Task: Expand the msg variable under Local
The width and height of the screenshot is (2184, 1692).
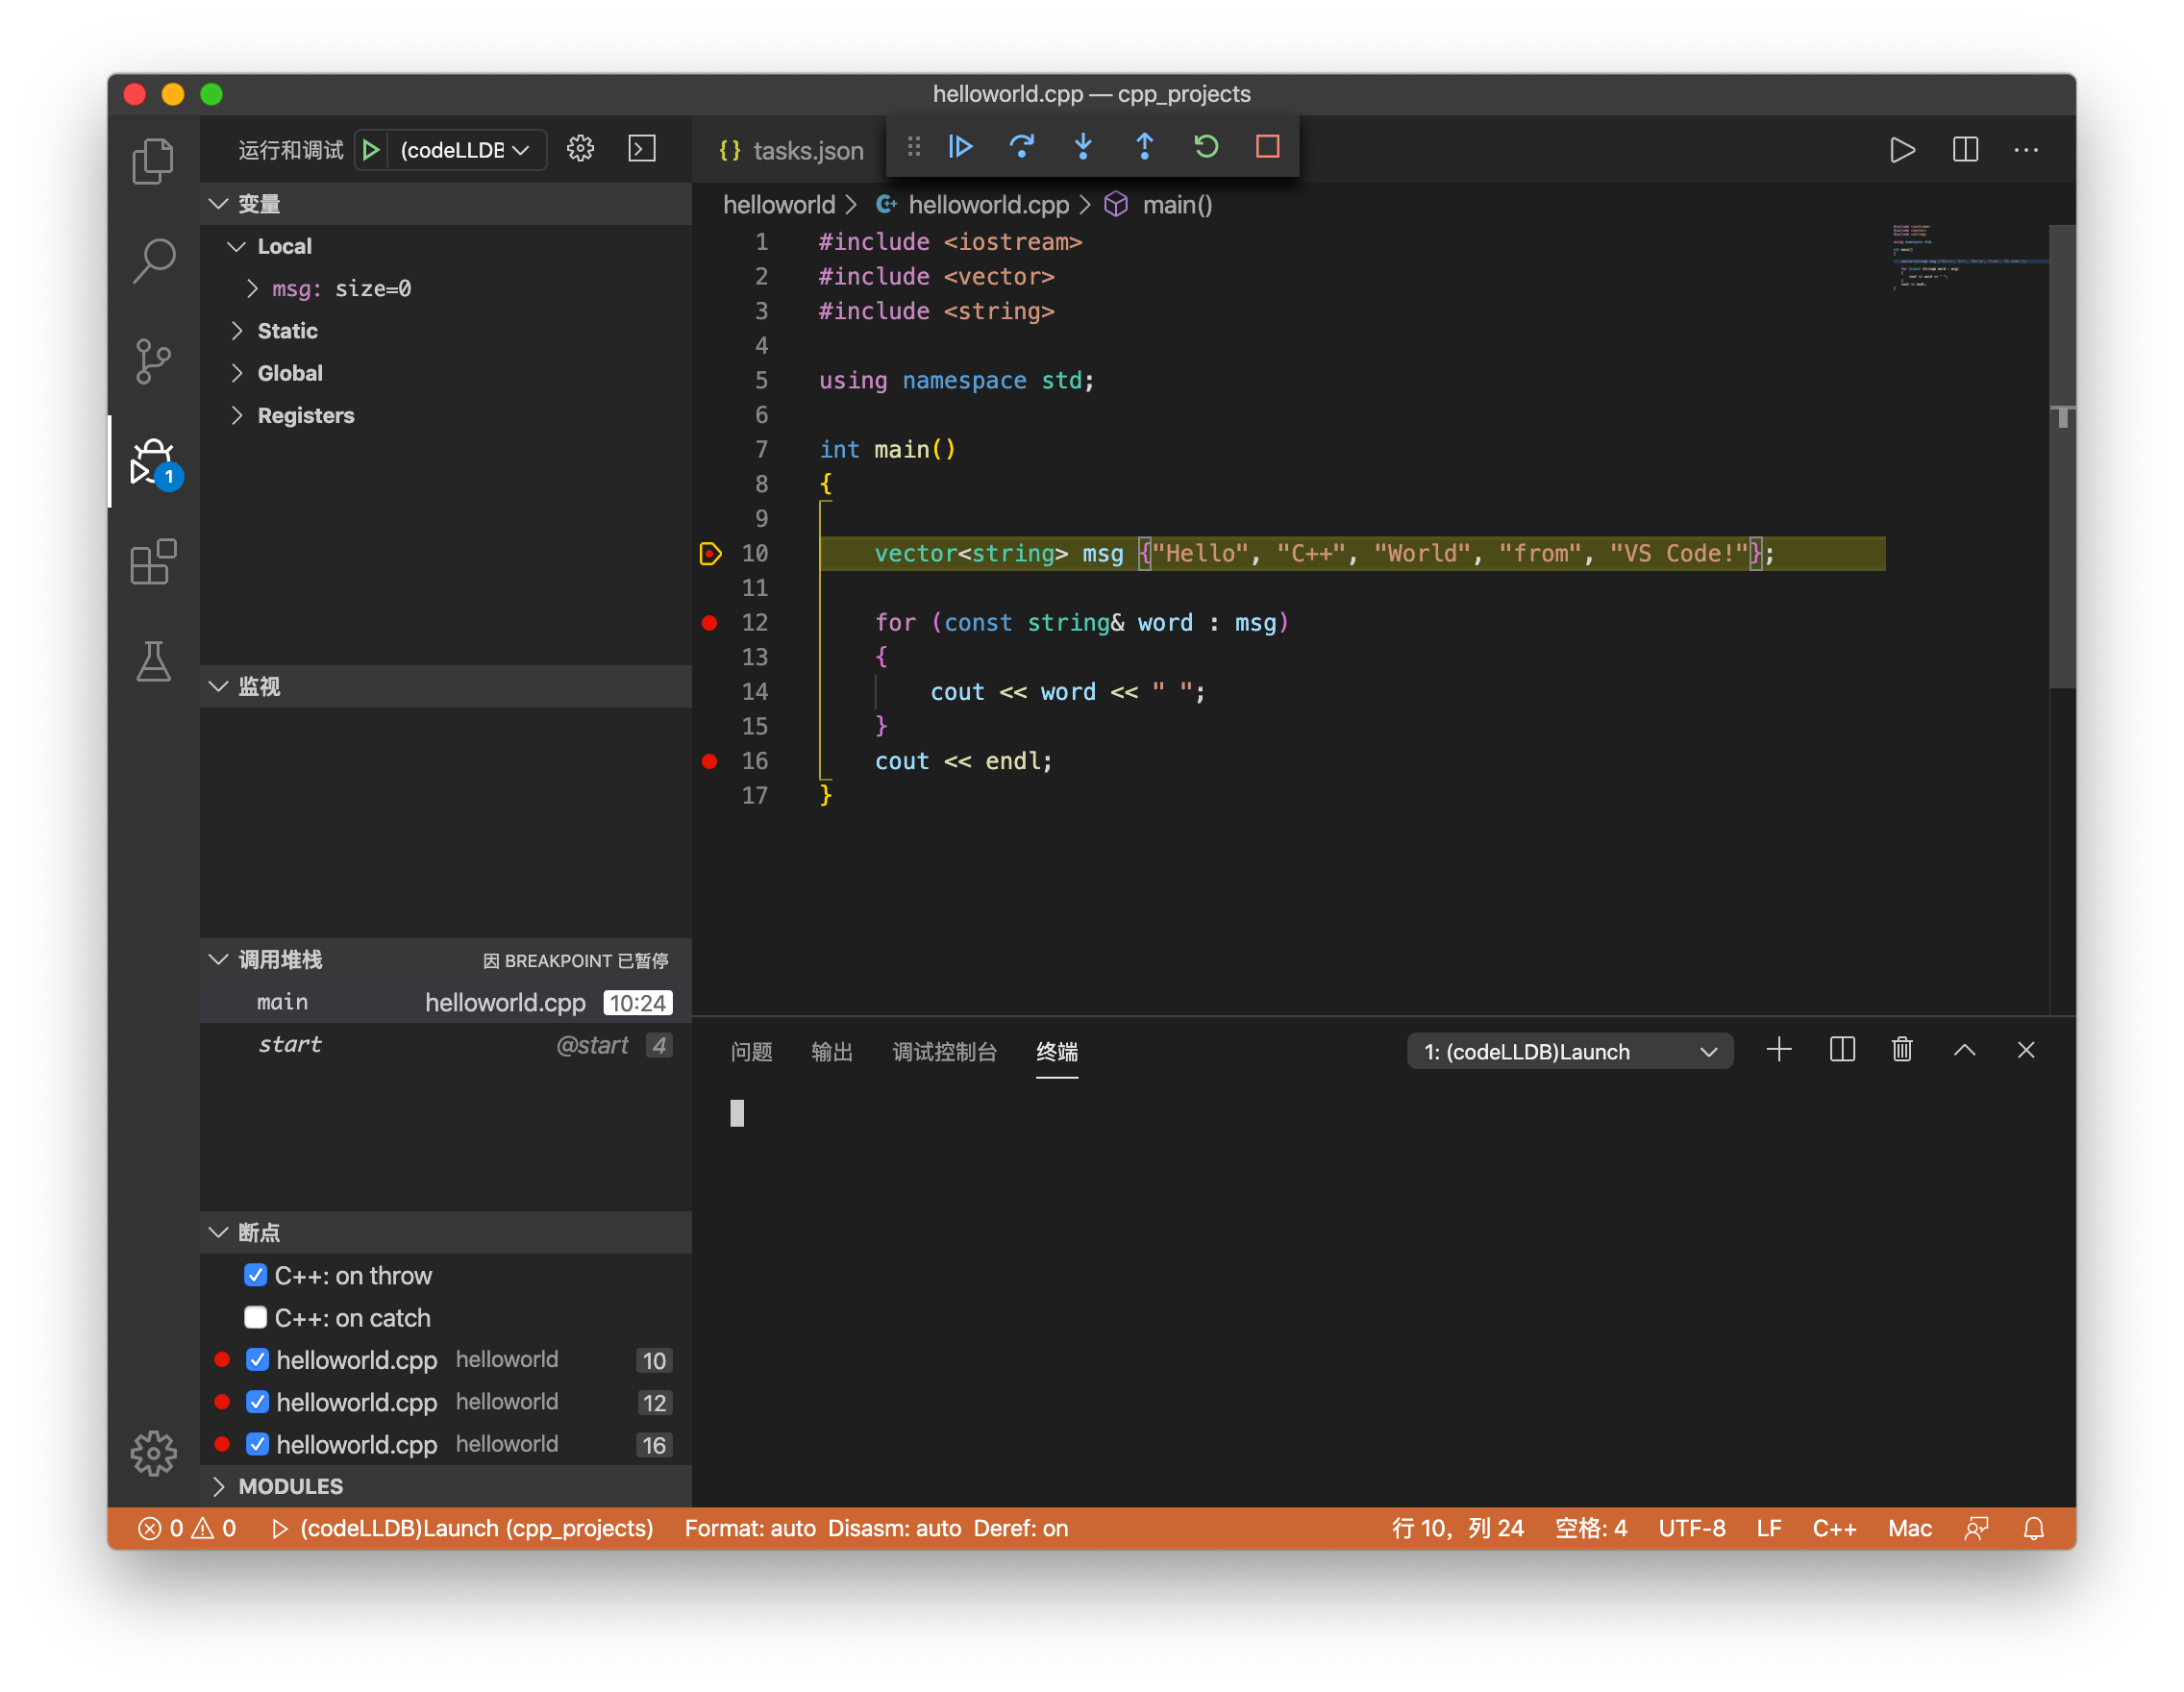Action: (x=252, y=289)
